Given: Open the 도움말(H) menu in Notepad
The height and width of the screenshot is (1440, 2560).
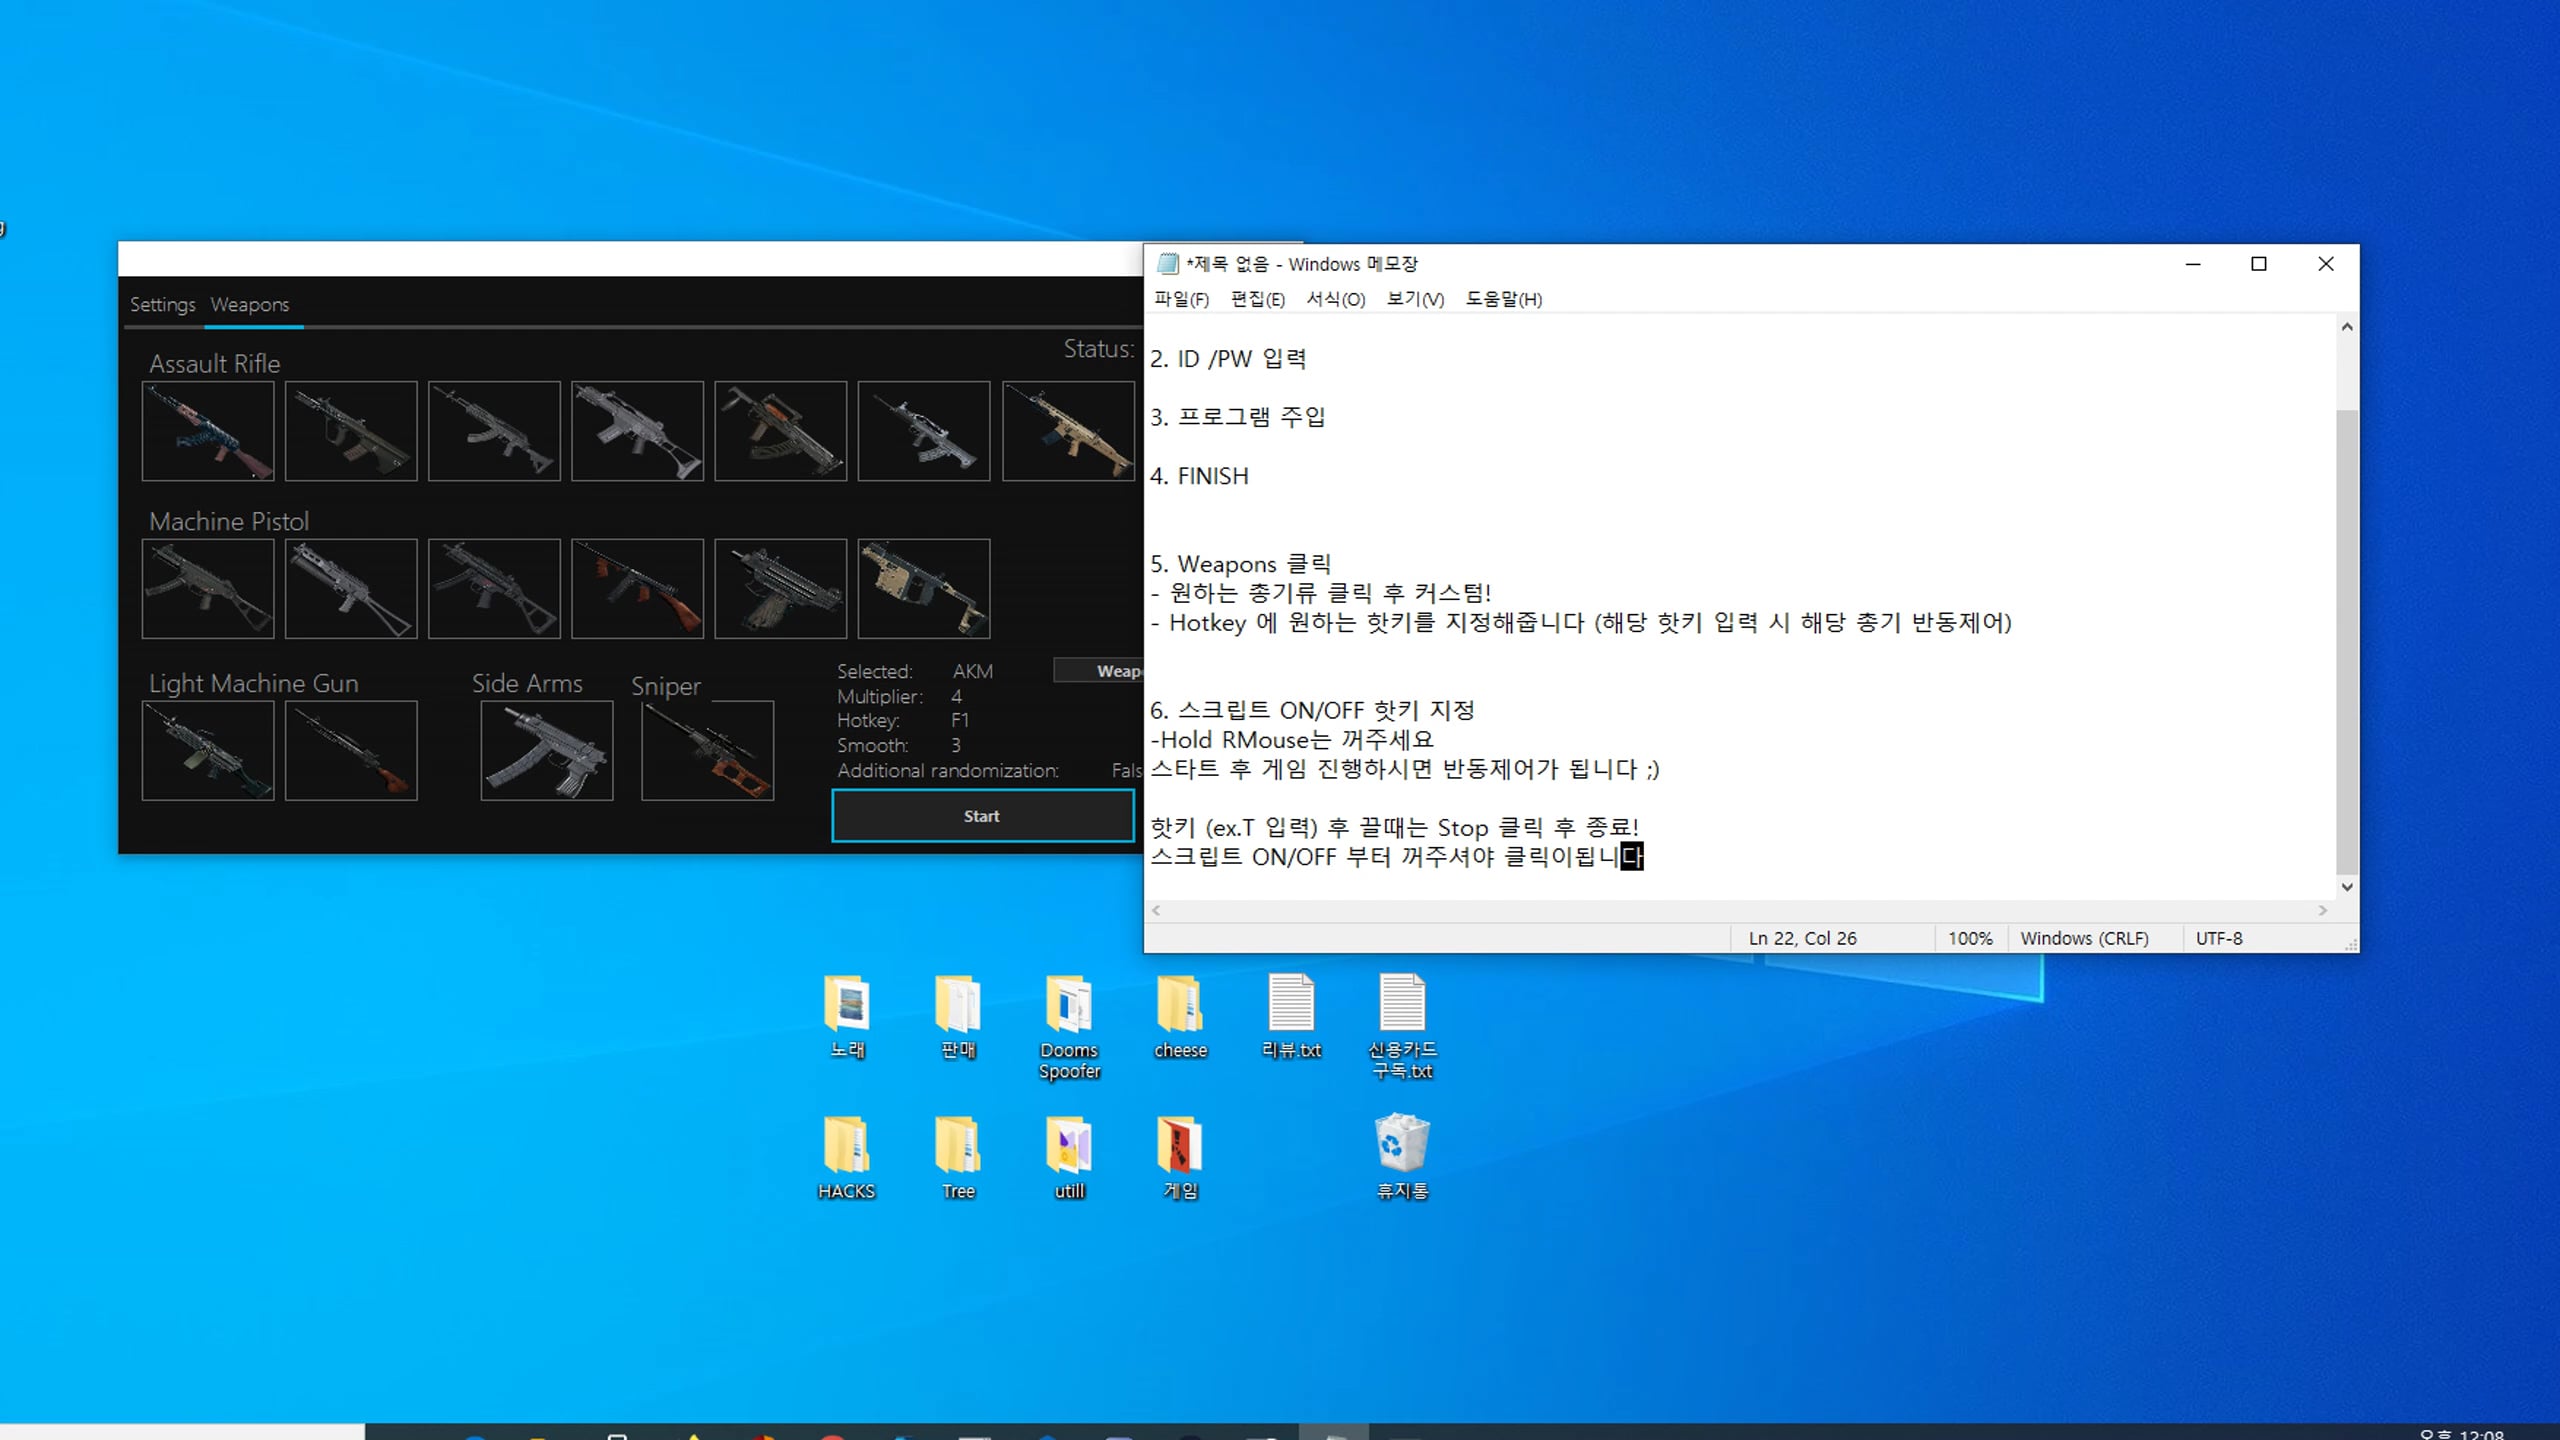Looking at the screenshot, I should coord(1503,299).
